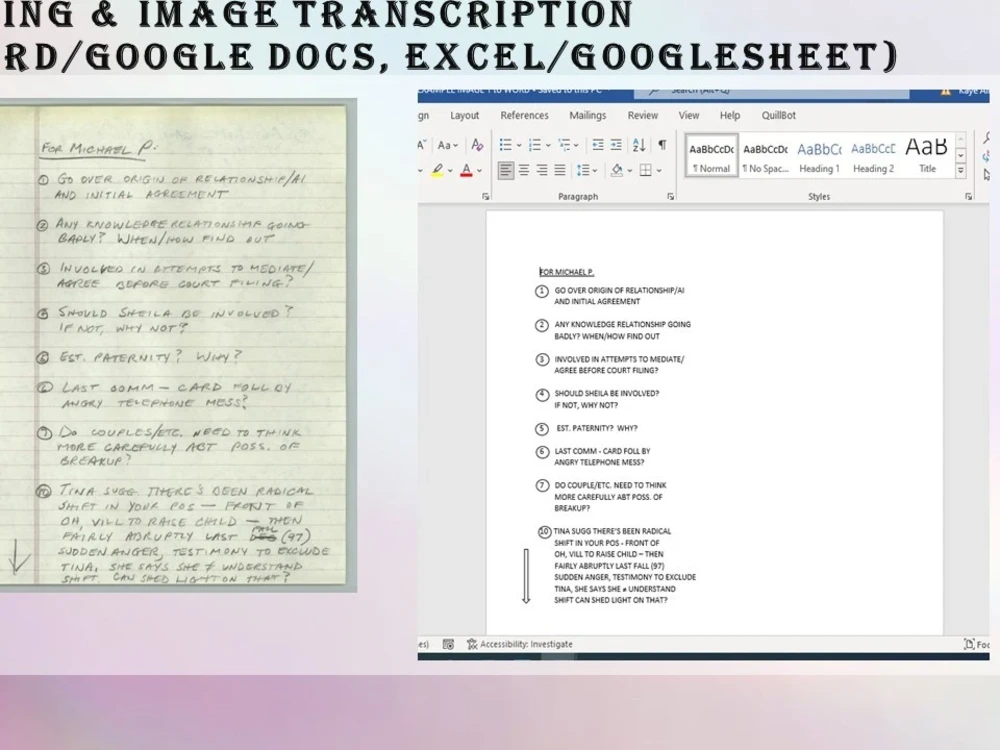This screenshot has height=750, width=1000.
Task: Open the View ribbon tab
Action: pos(688,115)
